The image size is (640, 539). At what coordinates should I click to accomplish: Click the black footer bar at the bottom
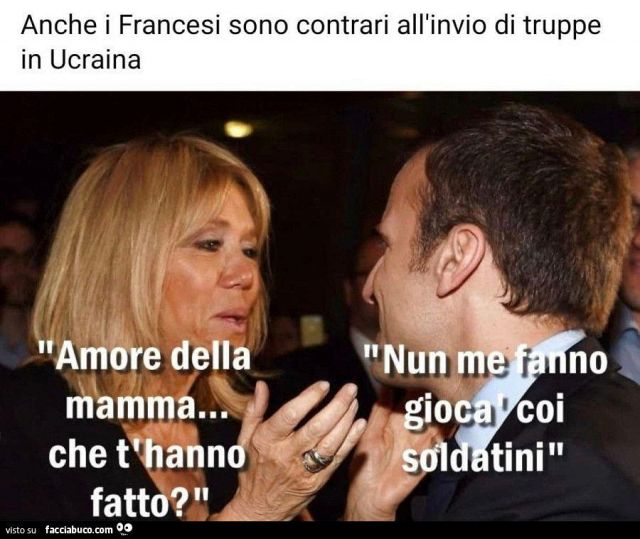pyautogui.click(x=320, y=530)
